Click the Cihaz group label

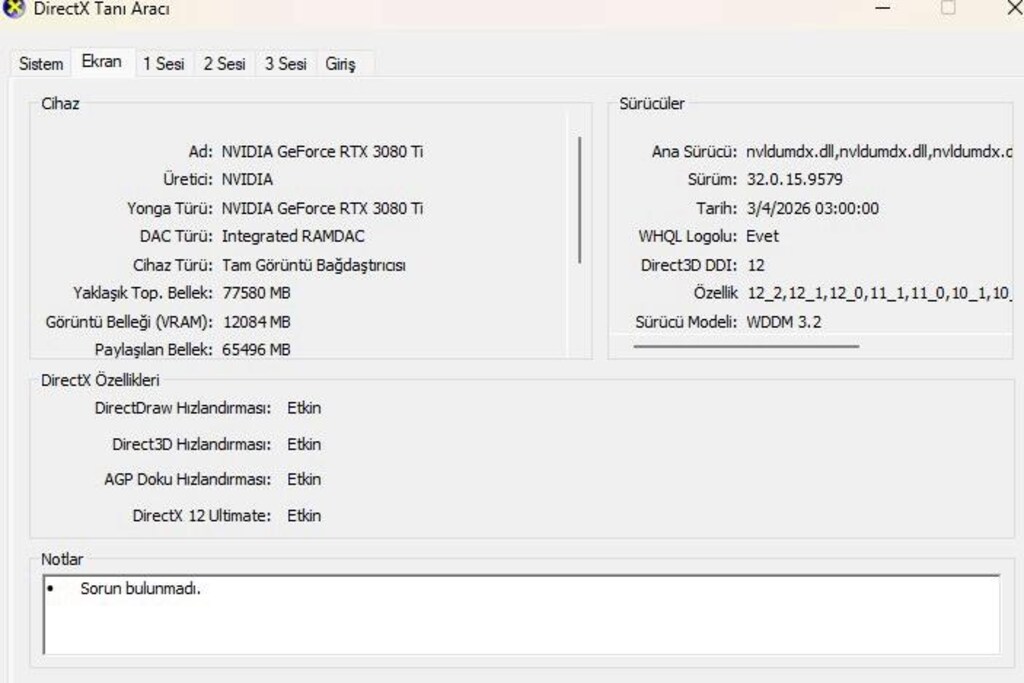click(x=60, y=104)
